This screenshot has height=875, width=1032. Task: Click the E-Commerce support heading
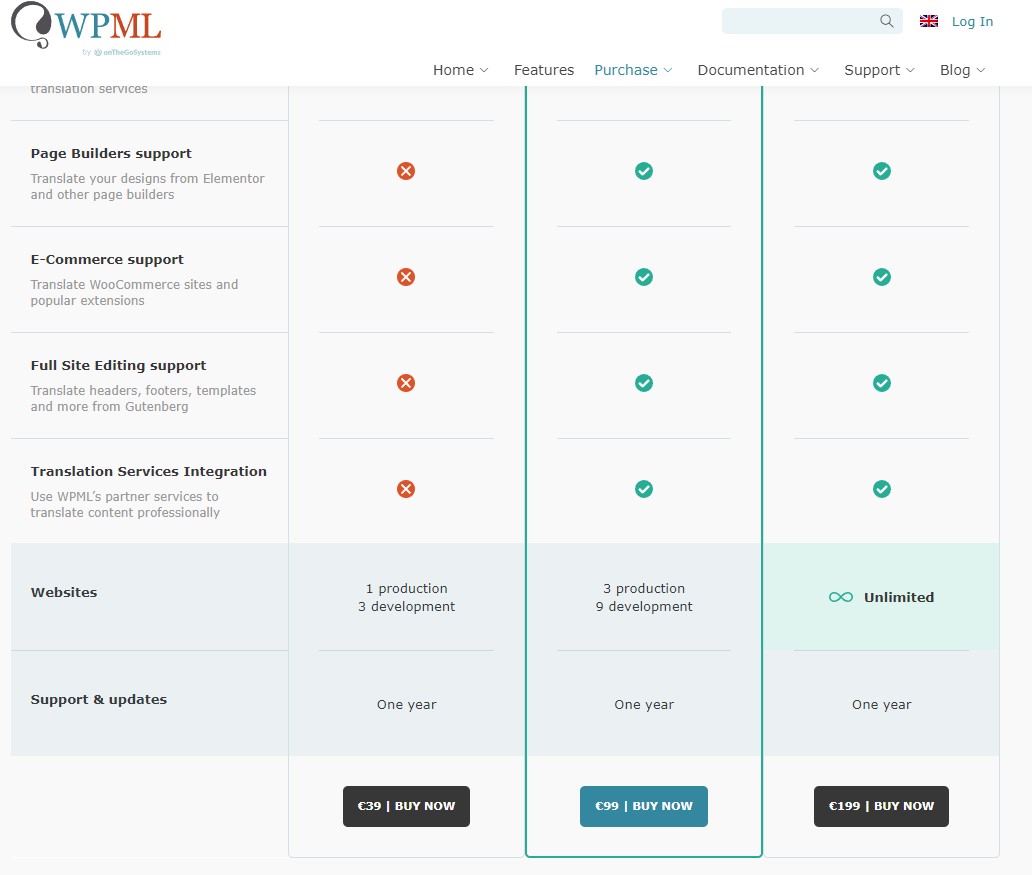[107, 259]
